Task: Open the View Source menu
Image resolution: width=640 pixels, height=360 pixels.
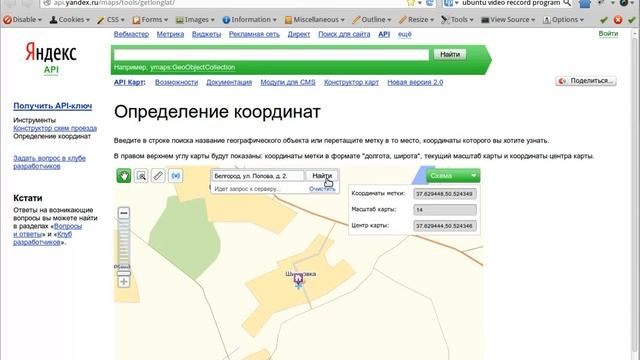Action: [508, 20]
